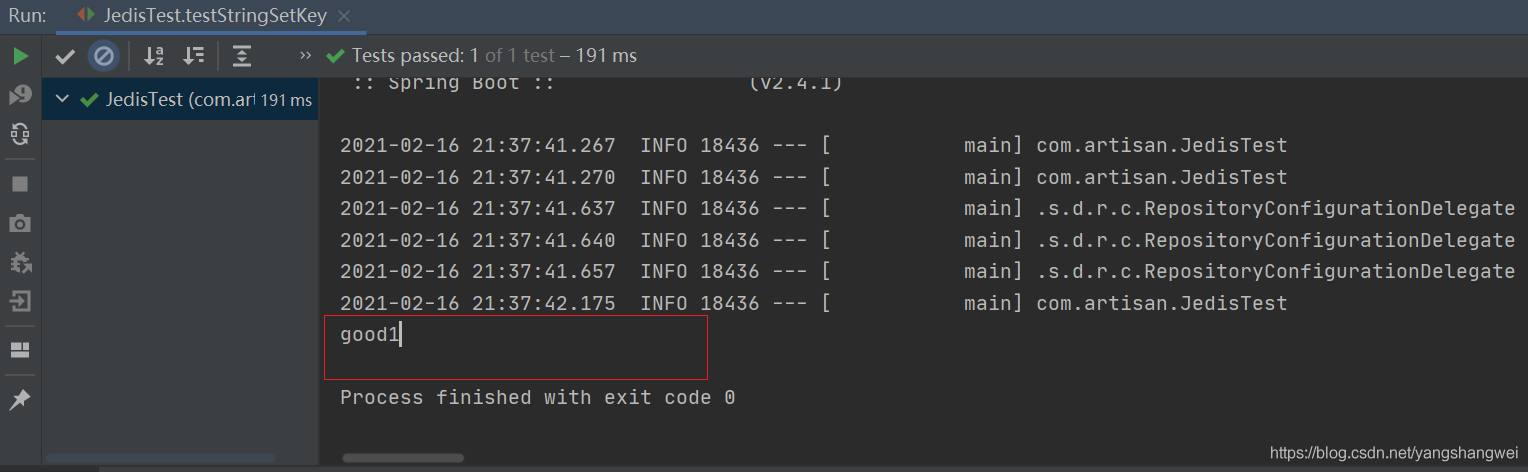Click the bug attach debugger icon

20,262
